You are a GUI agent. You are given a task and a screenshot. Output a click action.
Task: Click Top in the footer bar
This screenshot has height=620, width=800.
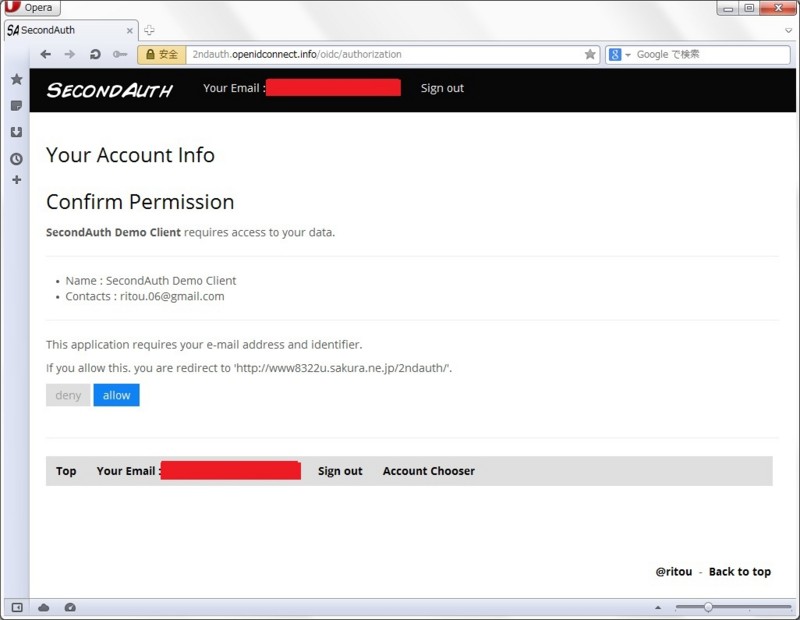[x=66, y=471]
